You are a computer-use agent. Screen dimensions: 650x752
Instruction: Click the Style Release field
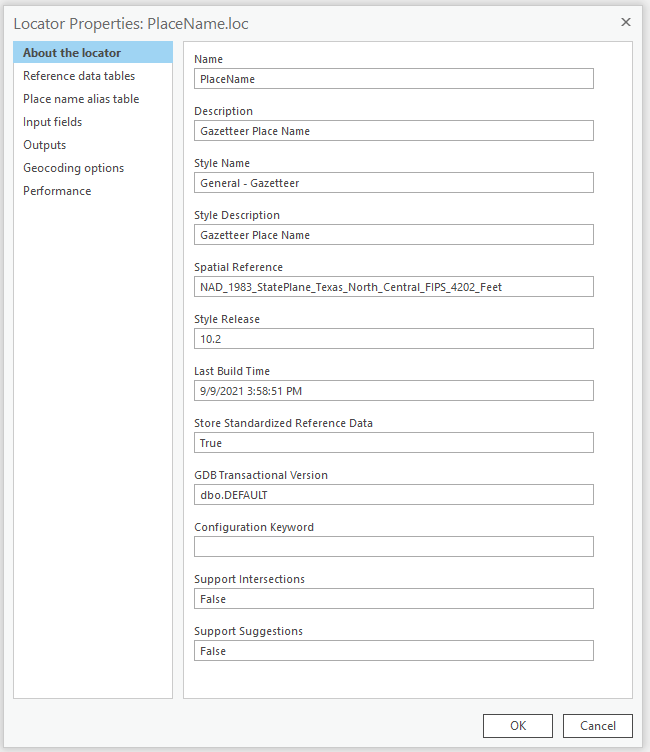(x=393, y=339)
